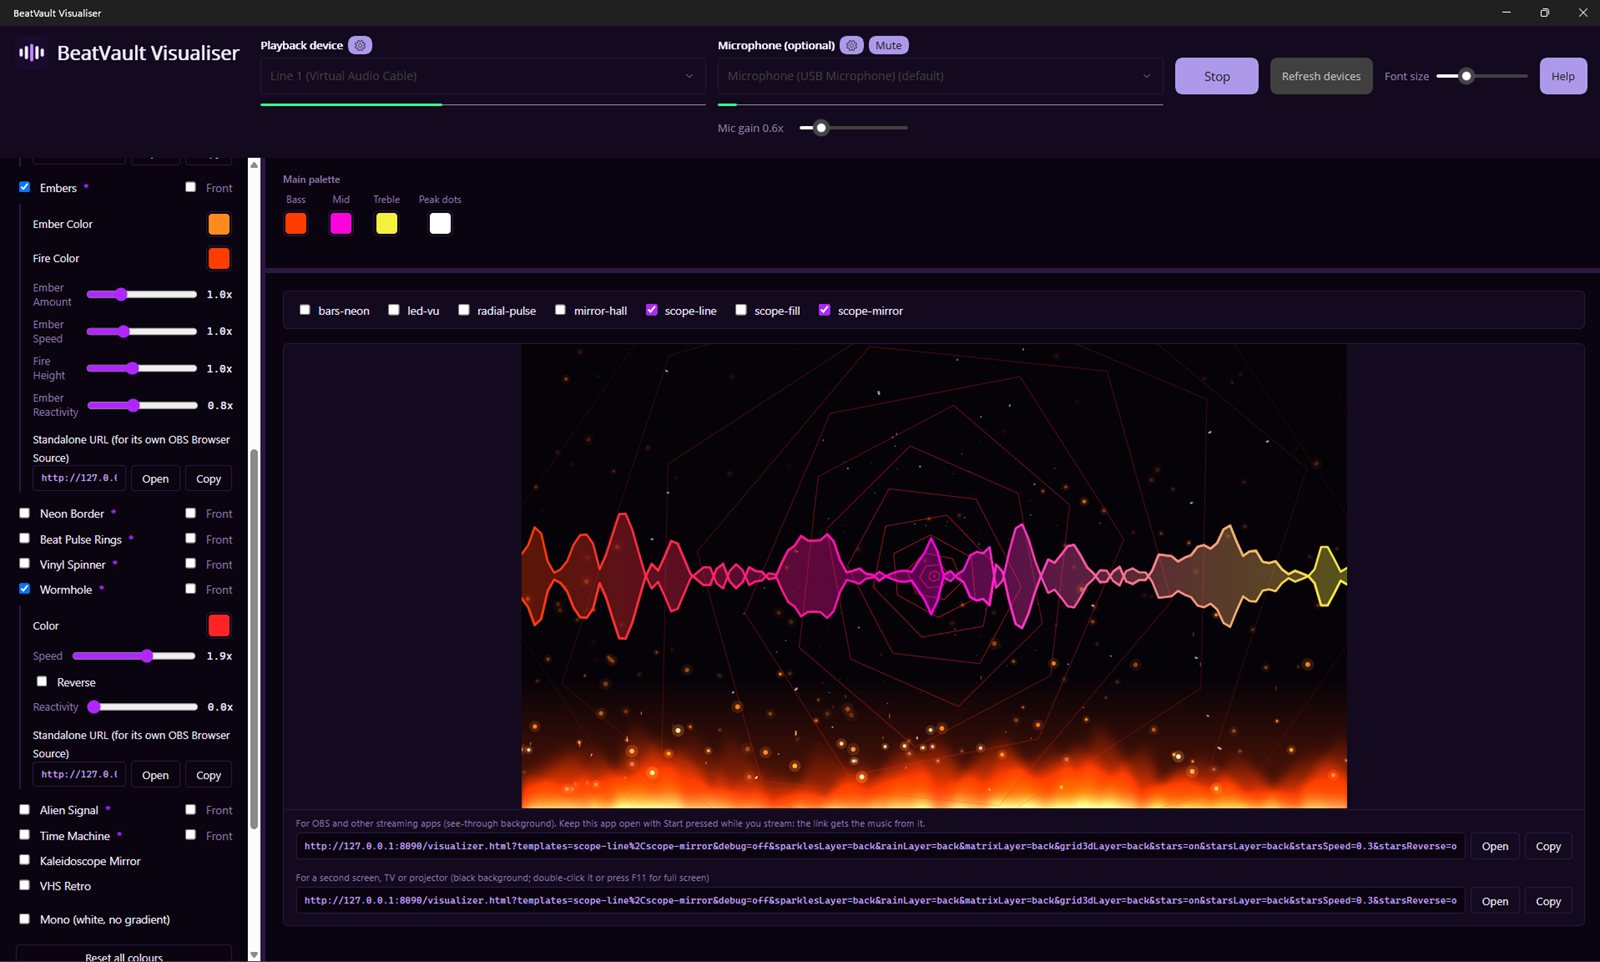
Task: Refresh devices list
Action: coord(1321,76)
